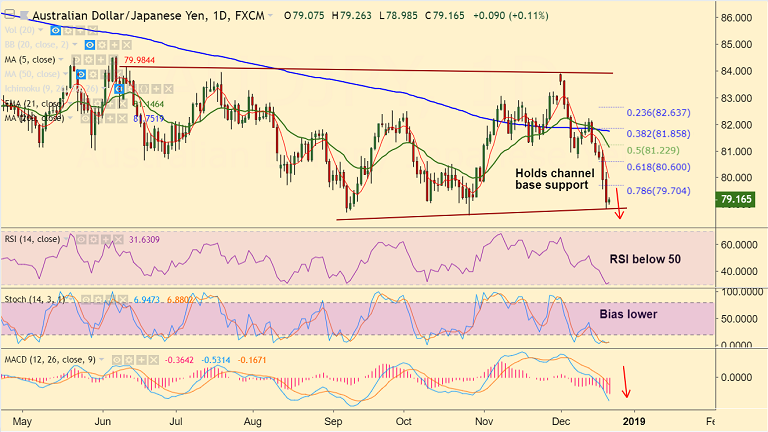The width and height of the screenshot is (768, 432).
Task: Open settings gear for Stoch indicator
Action: [x=98, y=299]
